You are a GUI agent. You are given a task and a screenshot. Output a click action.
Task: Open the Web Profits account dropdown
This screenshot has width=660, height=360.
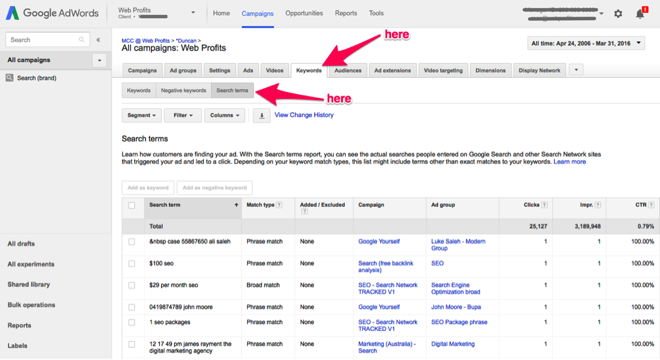click(x=193, y=13)
